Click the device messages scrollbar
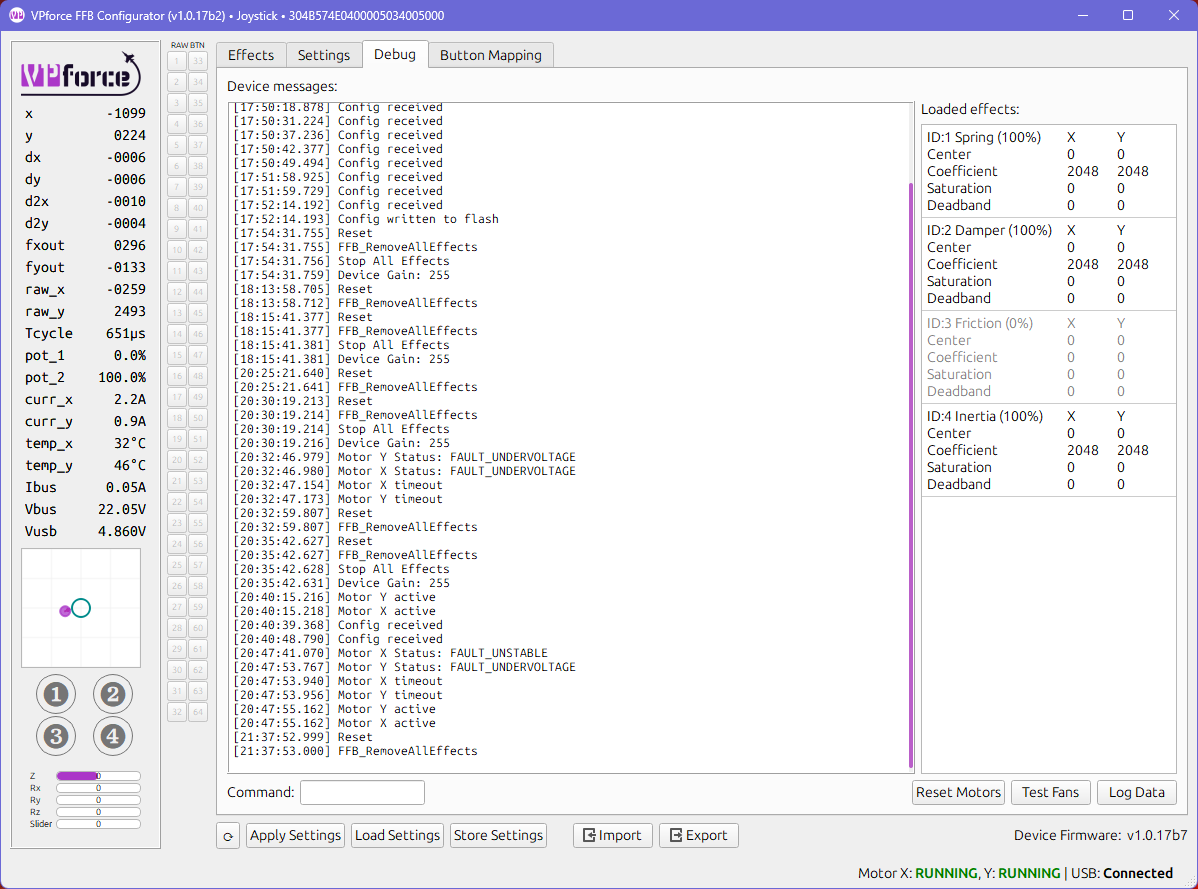The height and width of the screenshot is (889, 1198). click(911, 475)
